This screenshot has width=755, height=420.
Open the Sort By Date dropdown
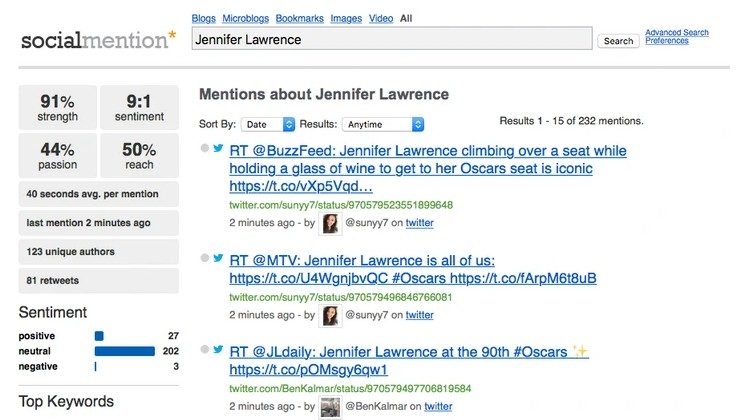268,124
